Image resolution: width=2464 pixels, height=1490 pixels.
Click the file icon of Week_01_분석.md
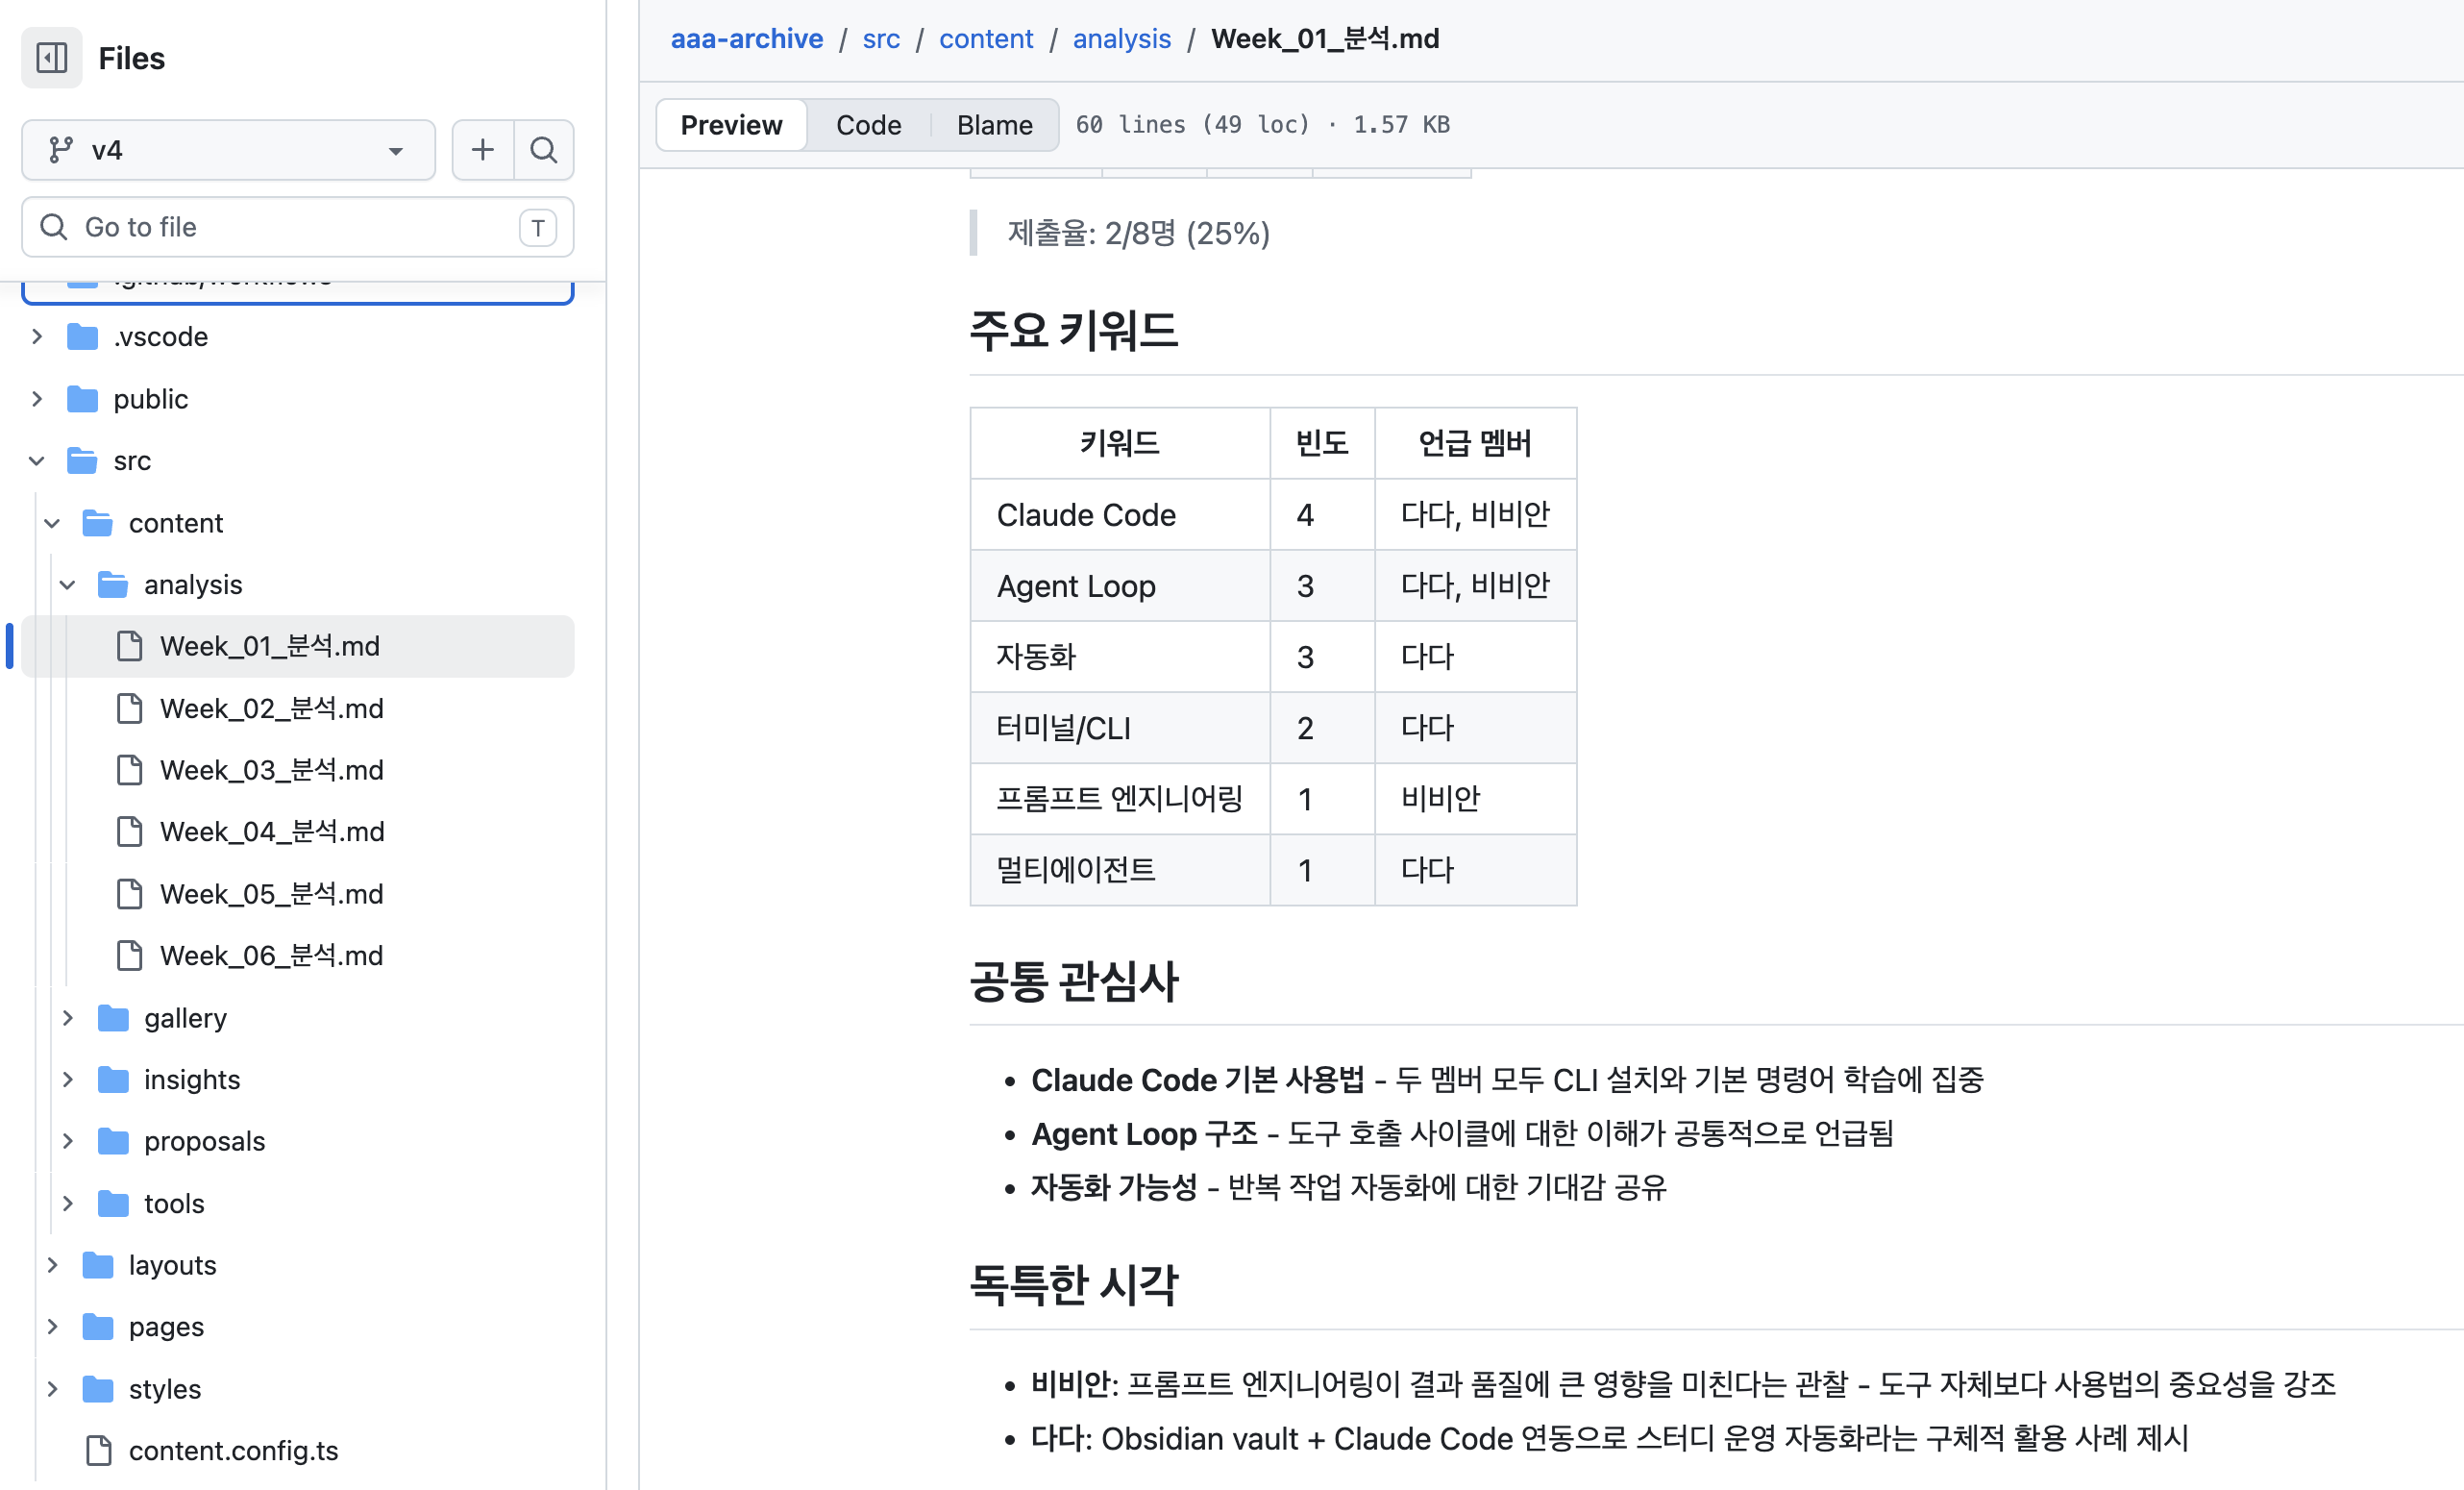click(129, 646)
